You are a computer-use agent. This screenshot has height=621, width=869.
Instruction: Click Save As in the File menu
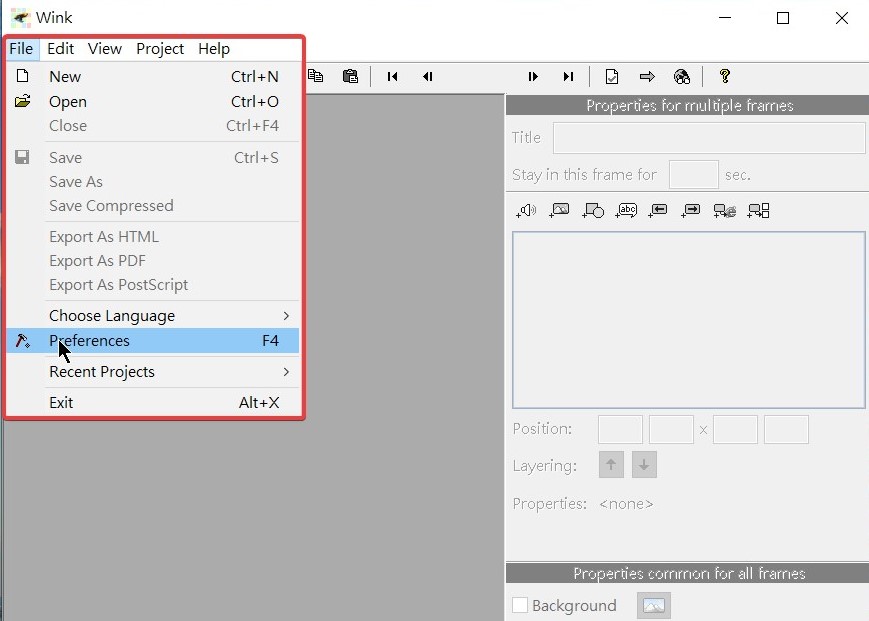[153, 182]
